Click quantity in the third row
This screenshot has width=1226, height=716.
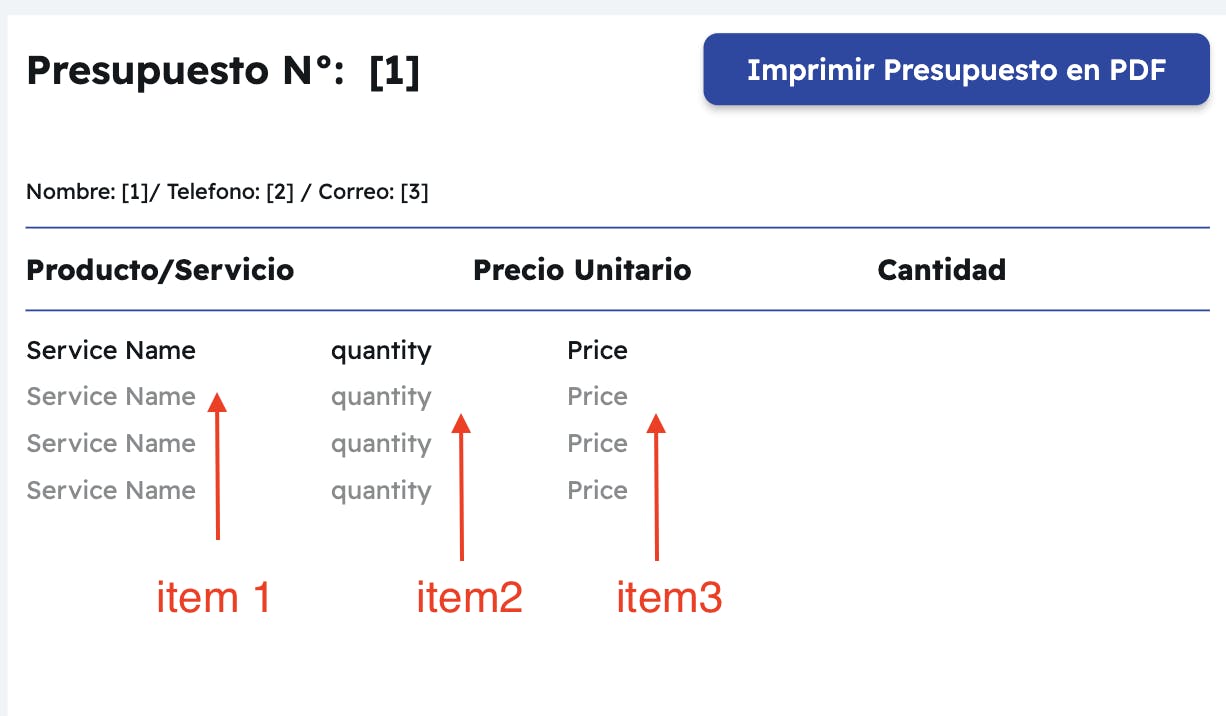(x=381, y=444)
